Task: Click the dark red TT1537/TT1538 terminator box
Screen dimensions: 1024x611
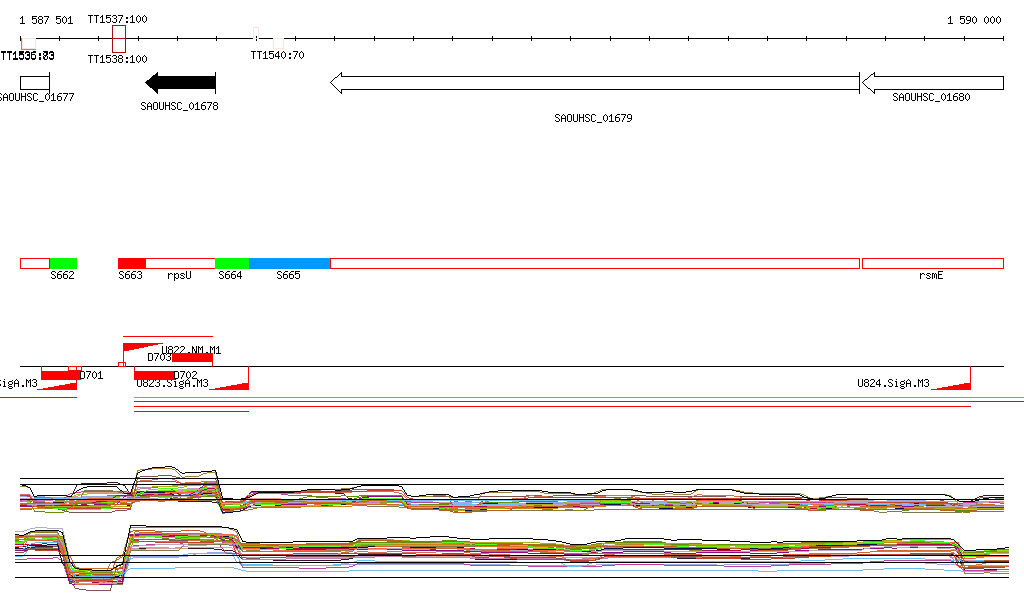Action: point(119,40)
